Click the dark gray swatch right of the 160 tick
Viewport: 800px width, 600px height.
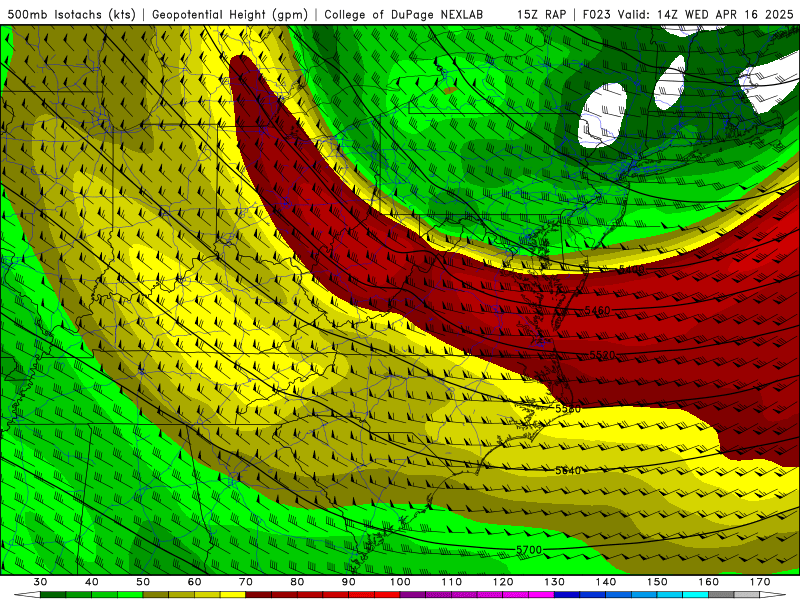[721, 595]
